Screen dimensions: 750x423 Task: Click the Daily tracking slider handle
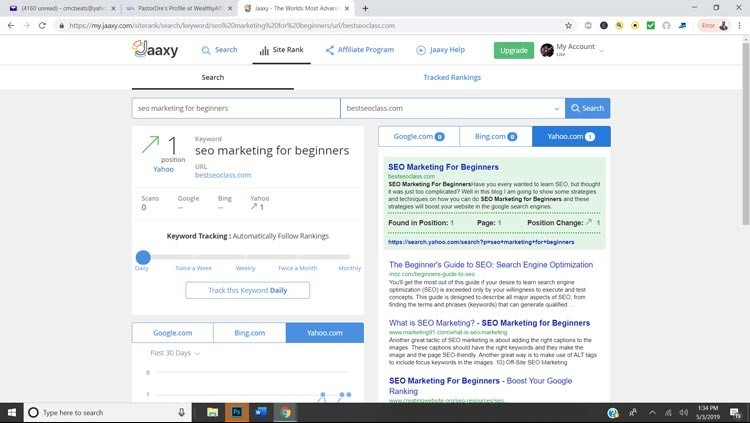point(143,257)
